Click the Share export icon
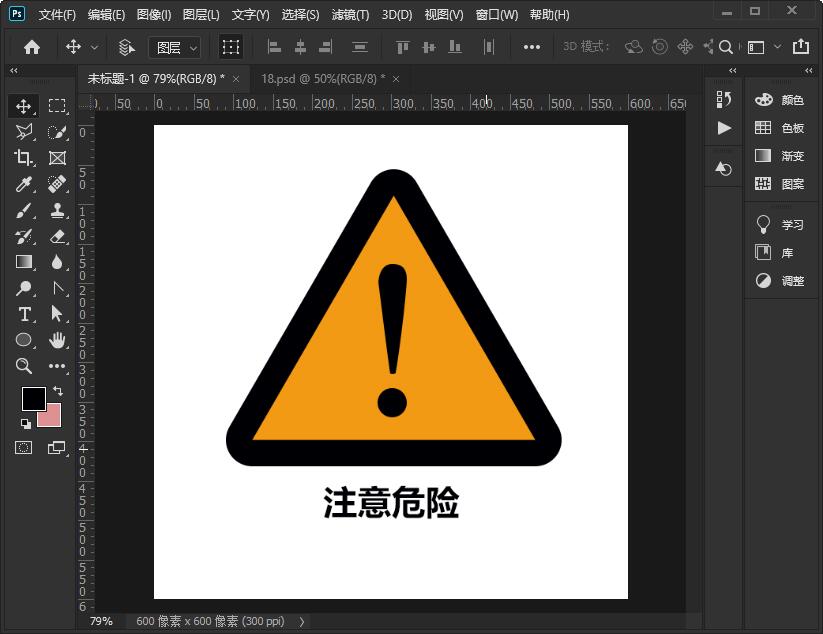823x634 pixels. pos(801,47)
